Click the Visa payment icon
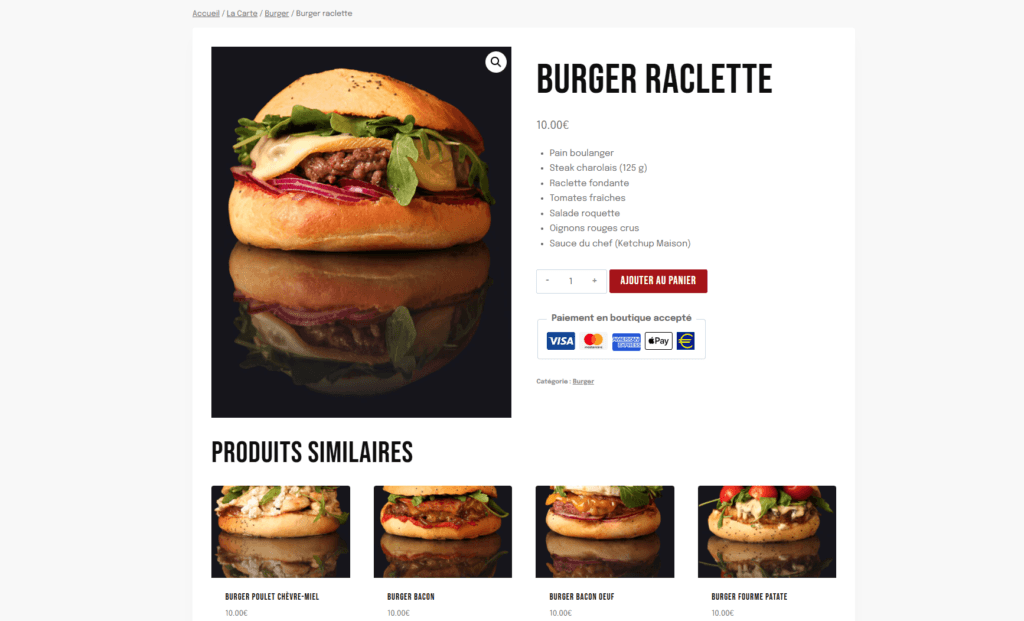1024x621 pixels. click(x=560, y=341)
